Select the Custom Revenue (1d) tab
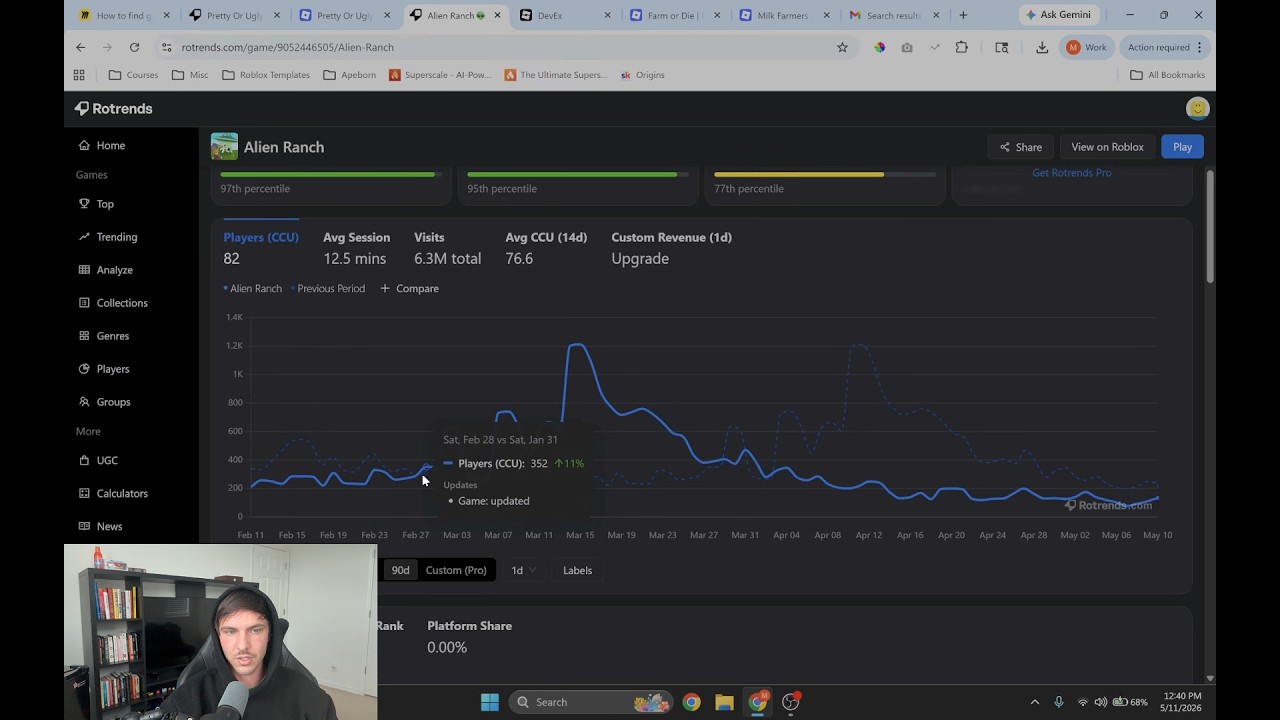Viewport: 1280px width, 720px height. click(671, 247)
